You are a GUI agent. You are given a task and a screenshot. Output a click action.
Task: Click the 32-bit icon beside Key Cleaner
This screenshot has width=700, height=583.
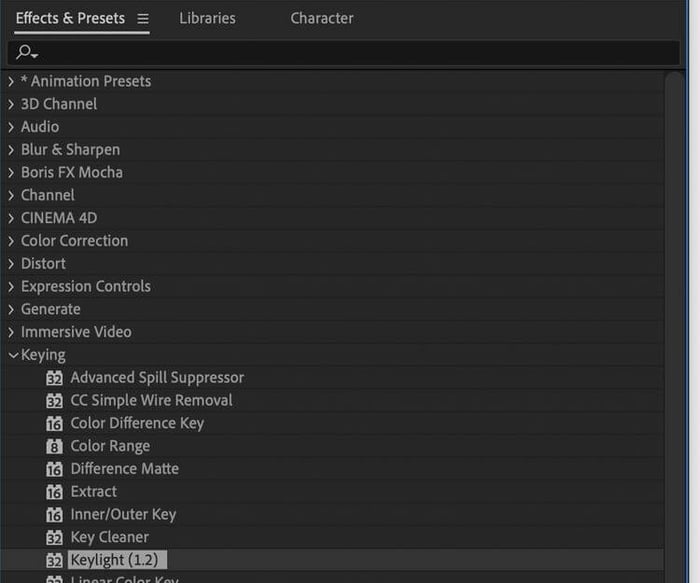click(x=54, y=537)
